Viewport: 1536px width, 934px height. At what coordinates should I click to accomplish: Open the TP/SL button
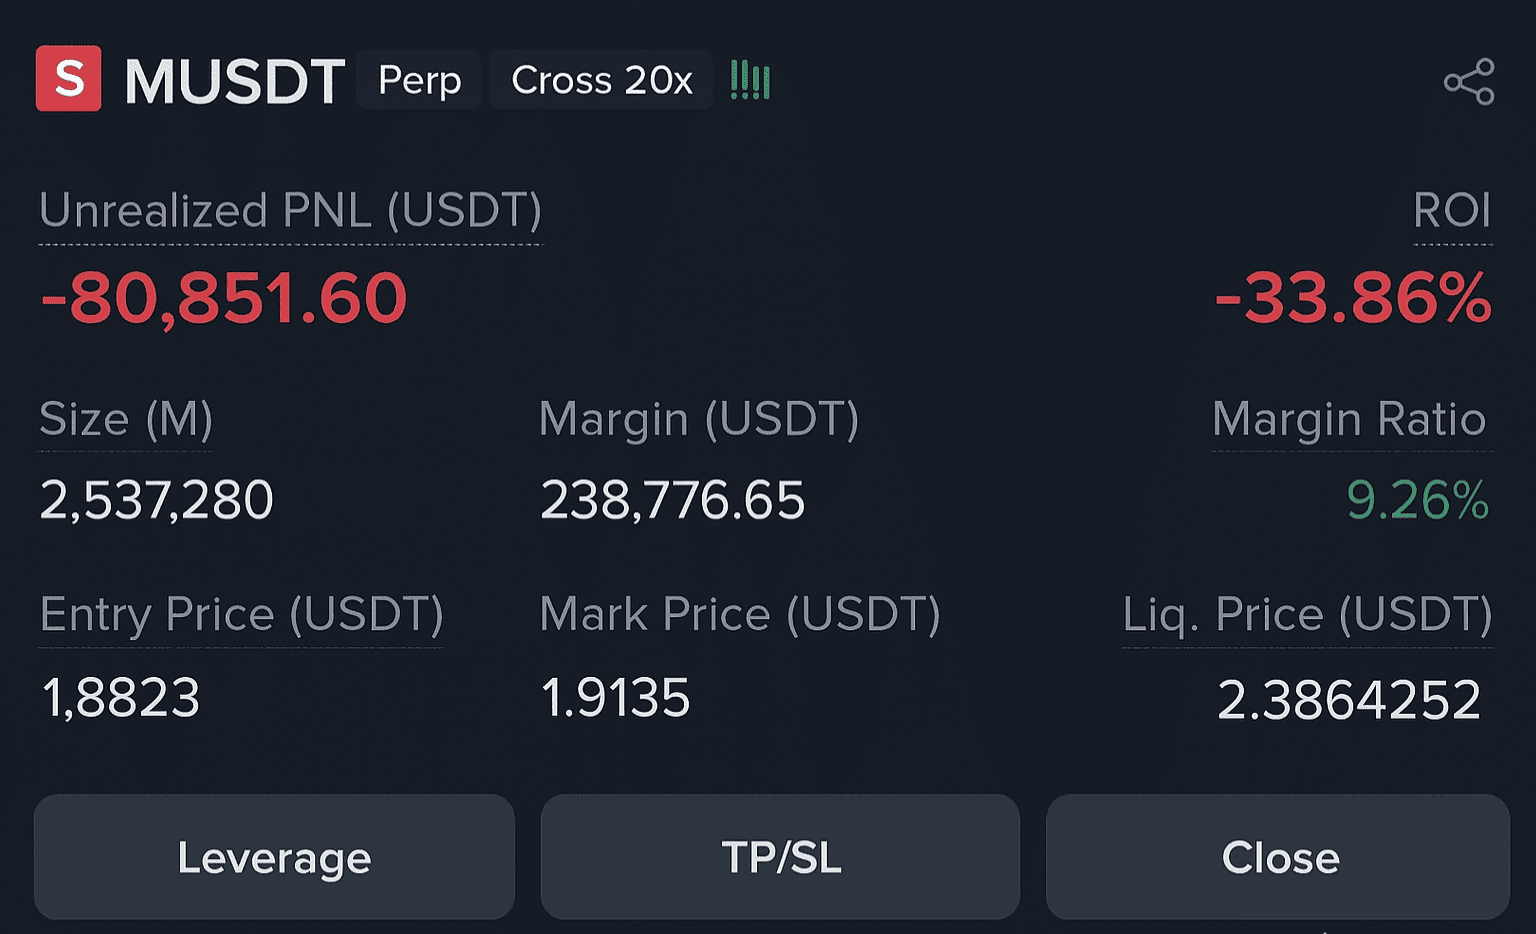(x=780, y=857)
